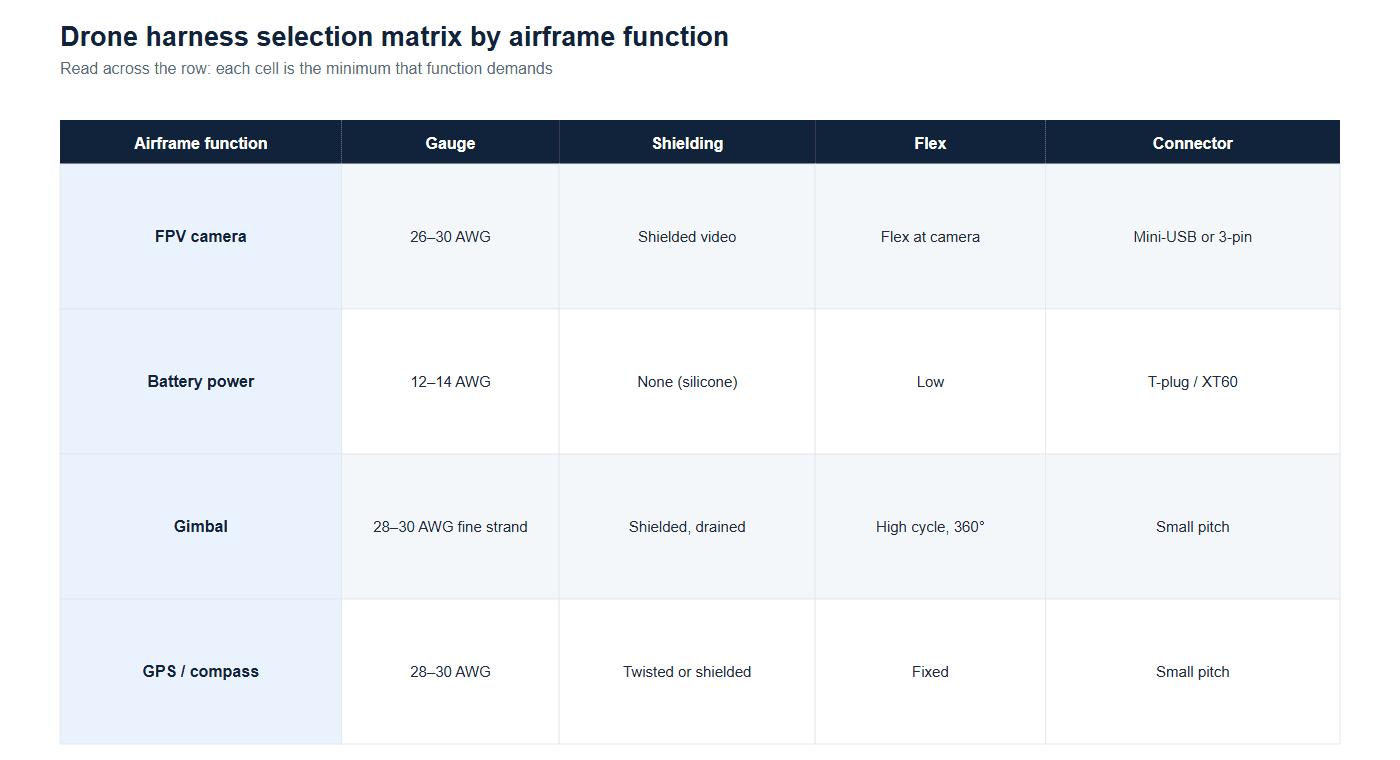Click the 'None (silicone)' shielding cell
Viewport: 1400px width, 760px height.
point(687,382)
